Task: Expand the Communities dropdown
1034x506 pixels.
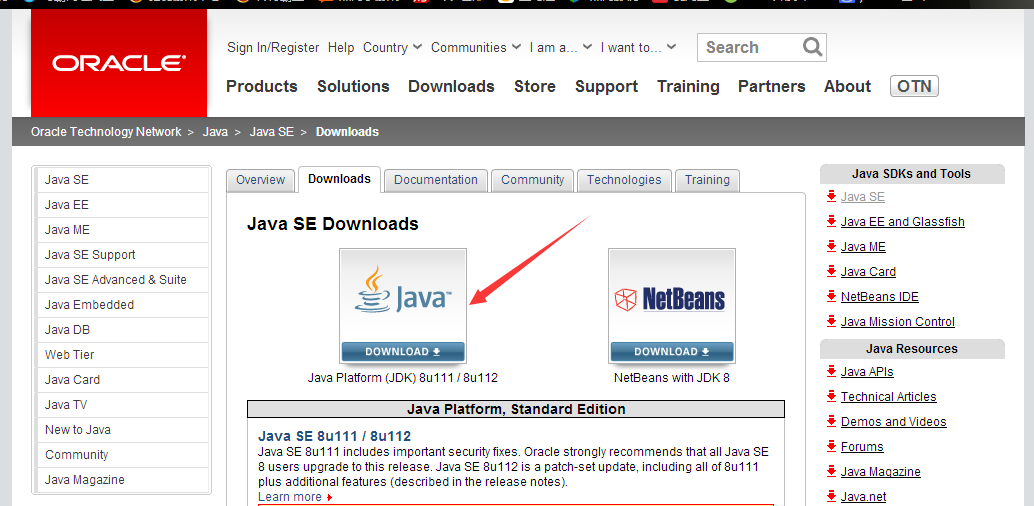Action: [475, 47]
